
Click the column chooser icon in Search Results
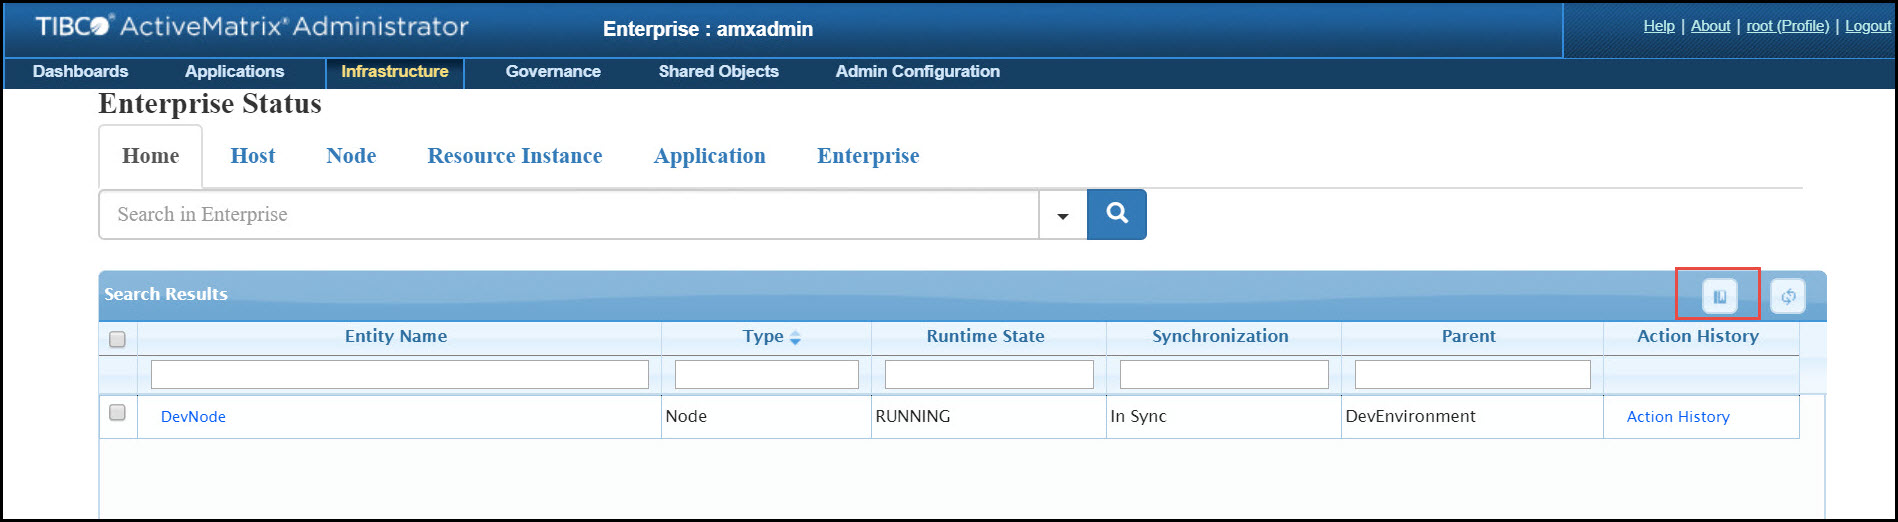1719,296
